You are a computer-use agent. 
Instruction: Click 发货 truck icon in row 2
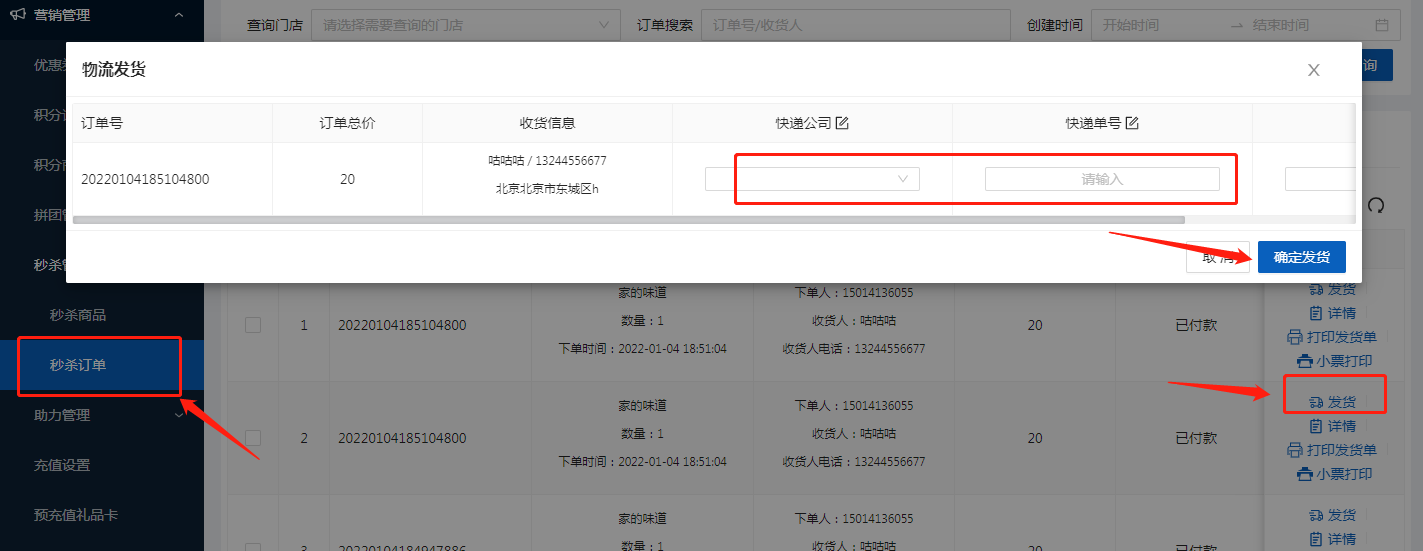click(x=1316, y=402)
